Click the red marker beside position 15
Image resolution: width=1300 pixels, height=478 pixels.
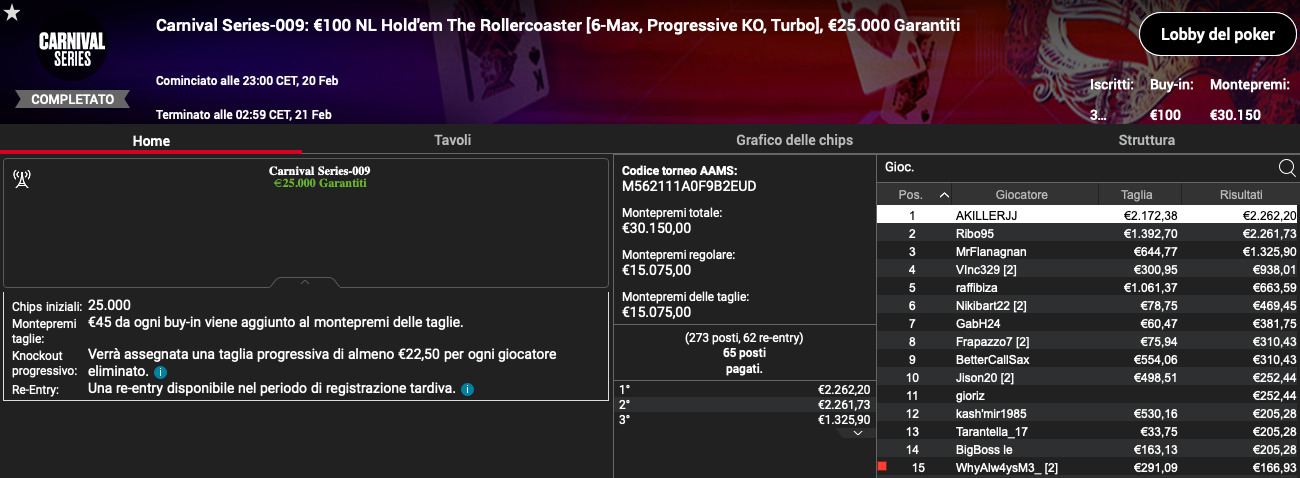(883, 467)
